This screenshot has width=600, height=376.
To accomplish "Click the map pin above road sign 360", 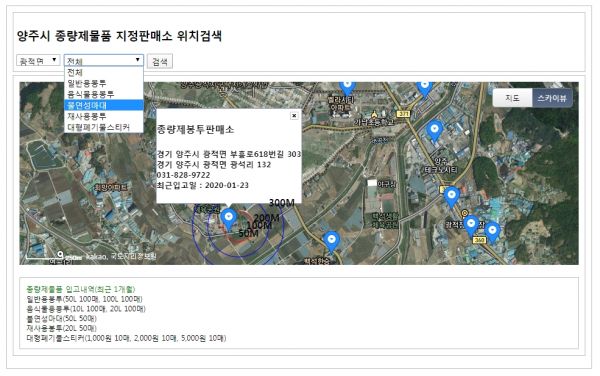I will coord(471,226).
